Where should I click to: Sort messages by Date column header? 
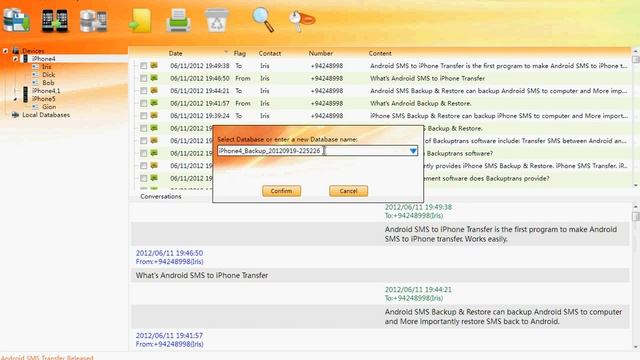tap(176, 53)
